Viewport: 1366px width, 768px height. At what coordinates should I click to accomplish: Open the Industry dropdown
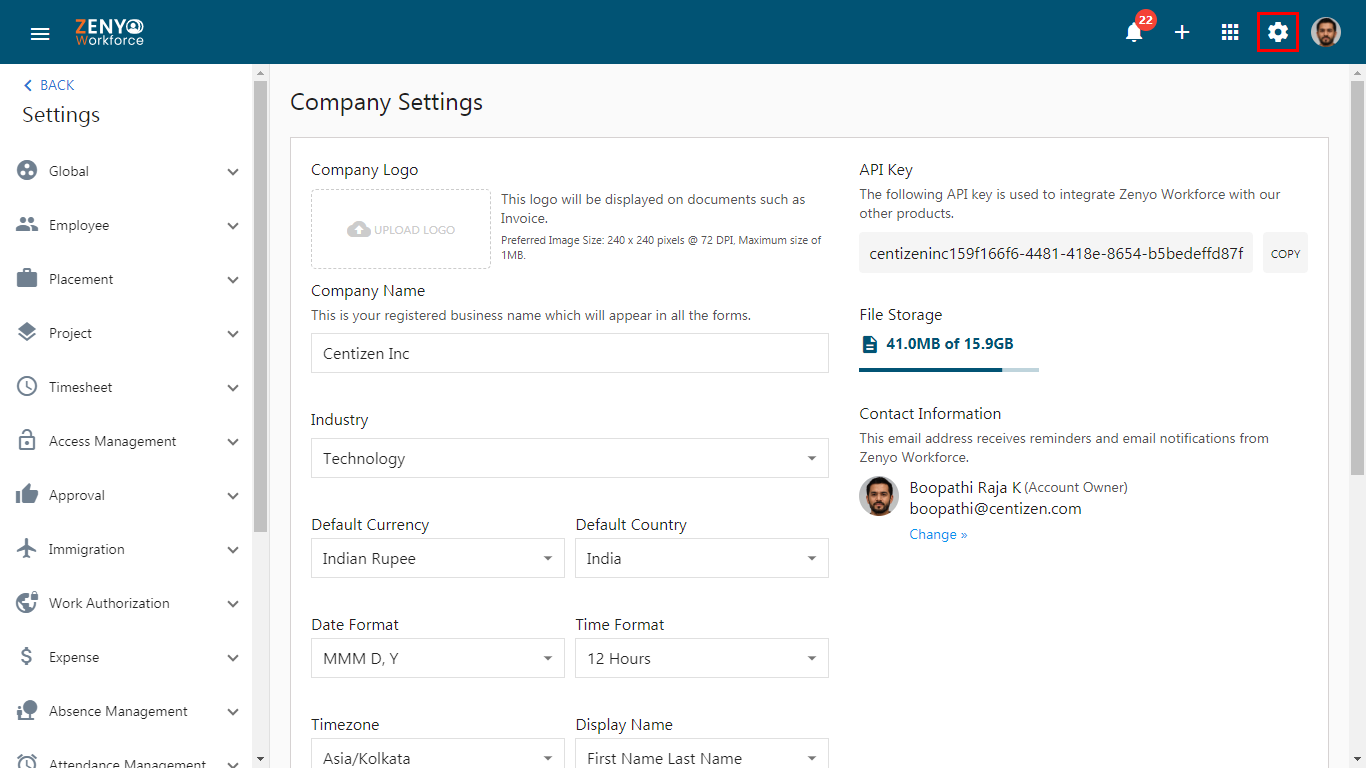tap(570, 458)
